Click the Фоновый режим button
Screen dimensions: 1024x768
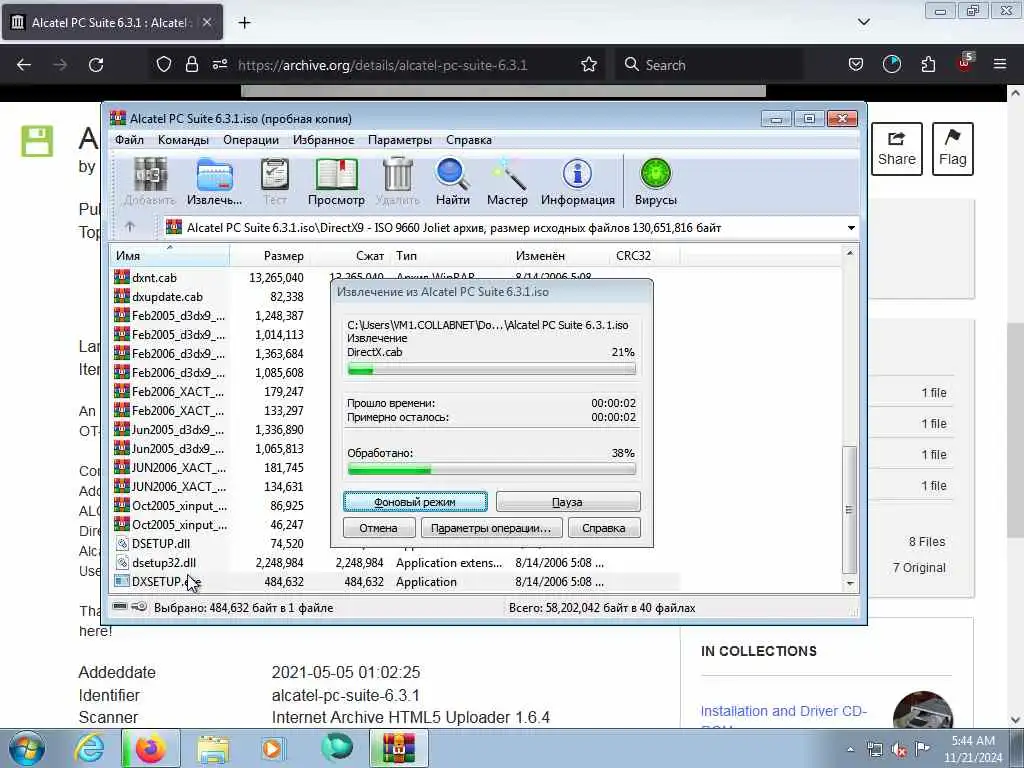click(x=415, y=502)
